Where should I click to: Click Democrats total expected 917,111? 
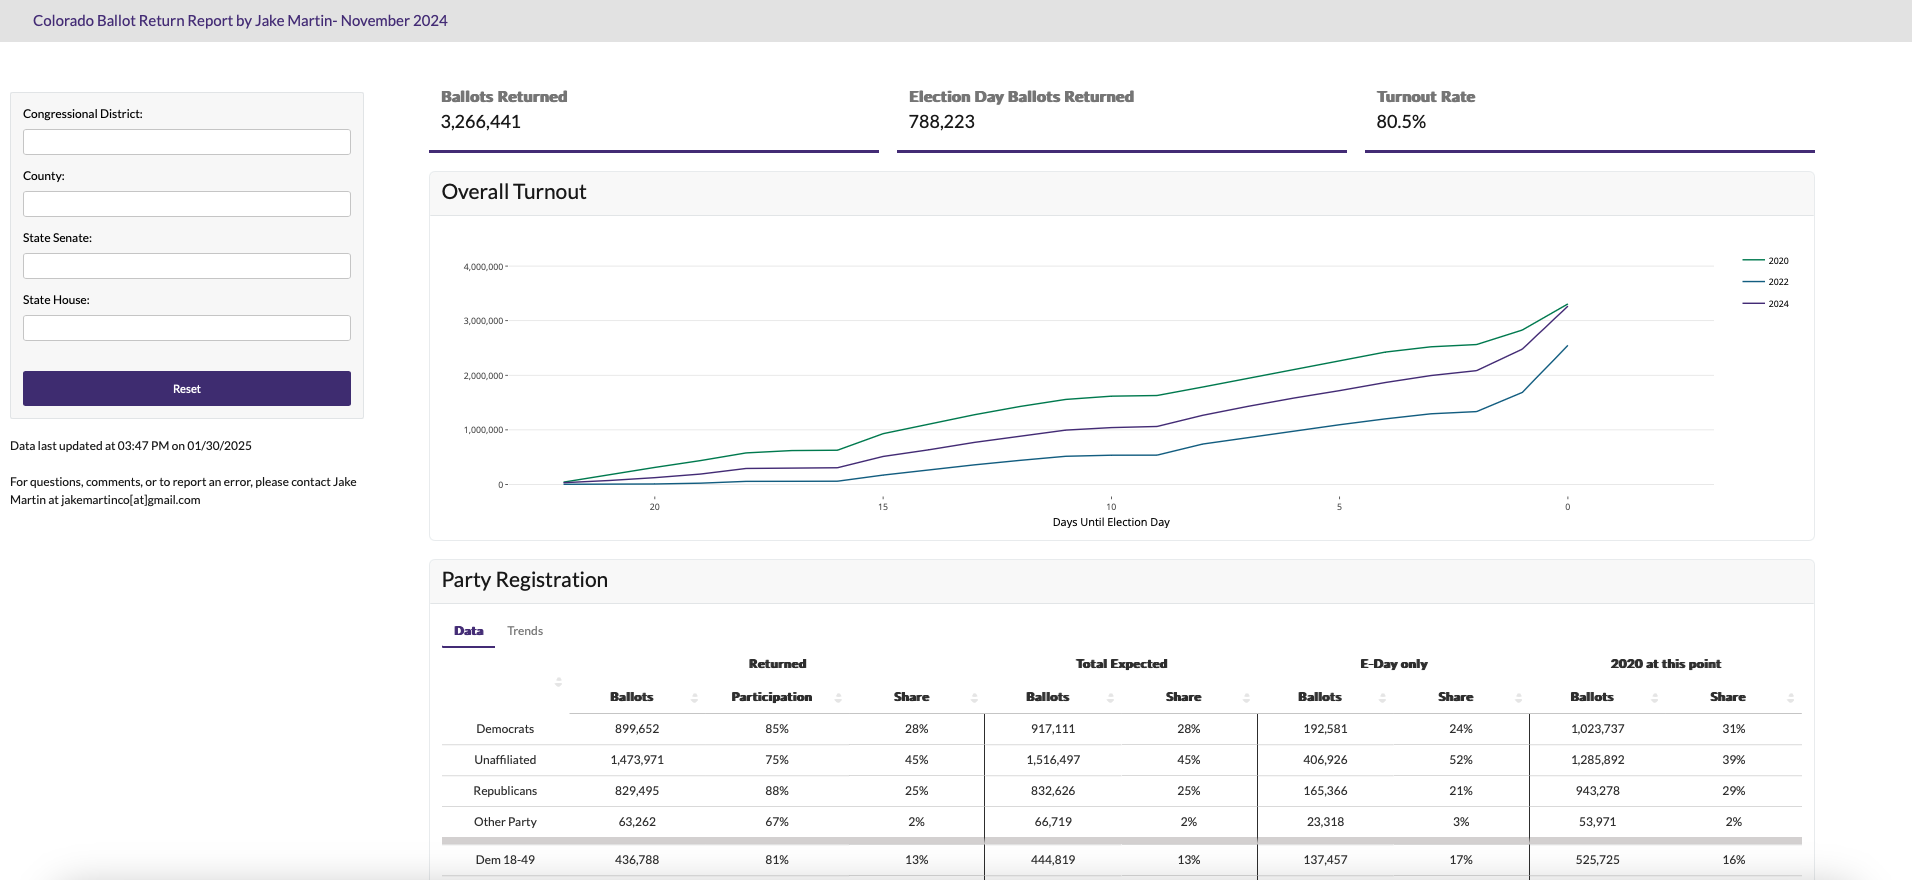1053,729
